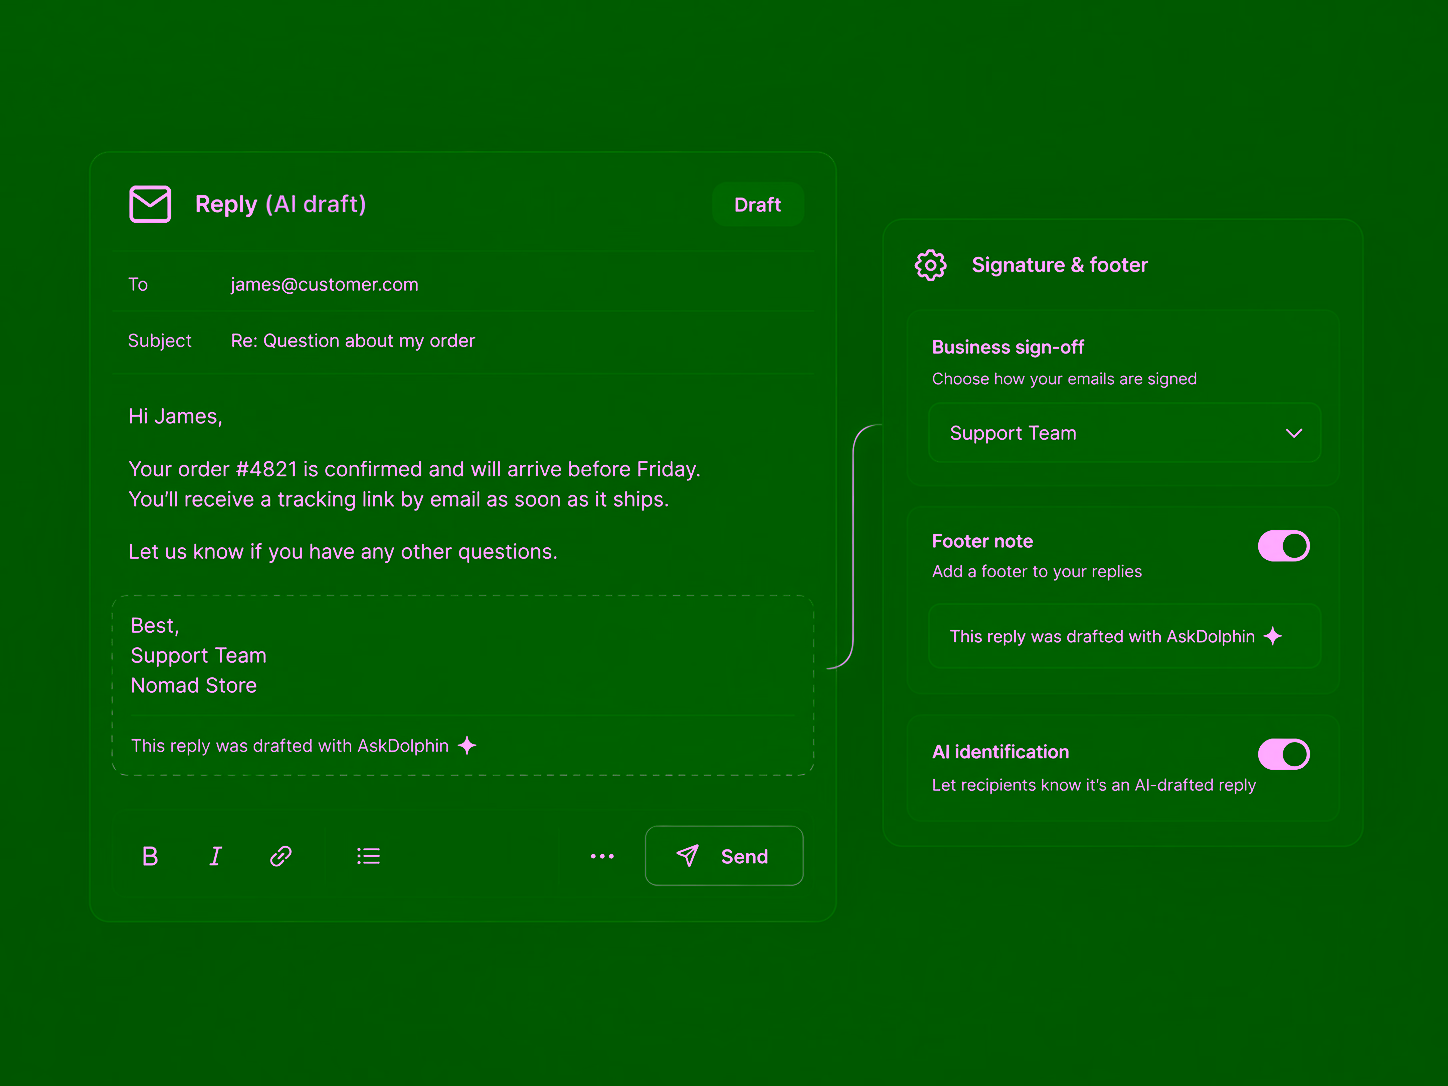Click the footer note text field
Image resolution: width=1448 pixels, height=1086 pixels.
tap(1125, 636)
